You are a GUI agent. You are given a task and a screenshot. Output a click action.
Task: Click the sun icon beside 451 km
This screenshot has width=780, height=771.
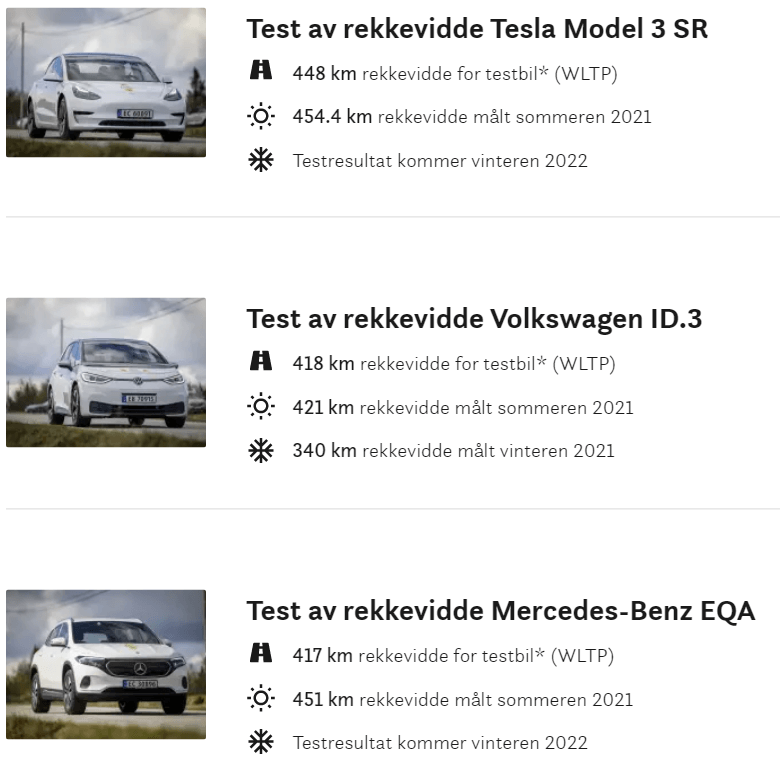coord(260,699)
